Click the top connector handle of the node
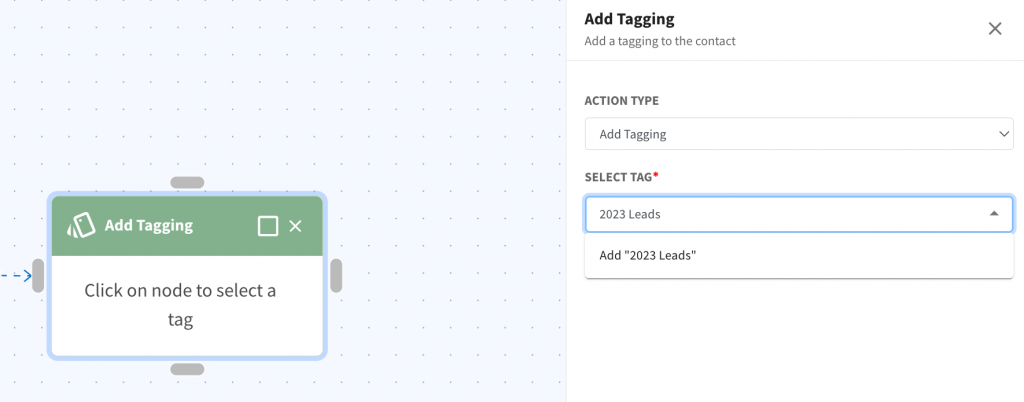1024x402 pixels. click(187, 183)
